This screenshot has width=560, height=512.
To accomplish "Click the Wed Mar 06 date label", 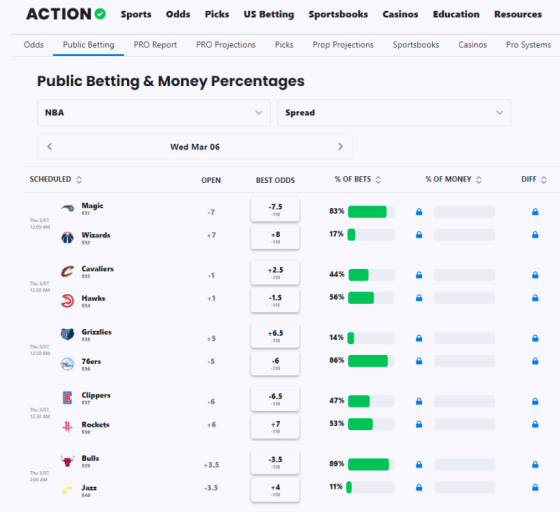I will pyautogui.click(x=195, y=147).
